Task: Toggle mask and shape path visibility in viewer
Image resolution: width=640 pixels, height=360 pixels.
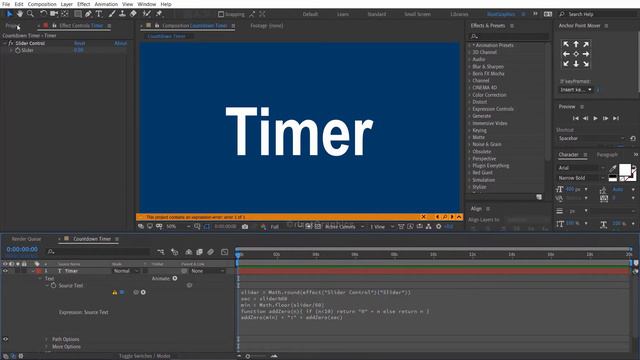Action: [x=207, y=227]
